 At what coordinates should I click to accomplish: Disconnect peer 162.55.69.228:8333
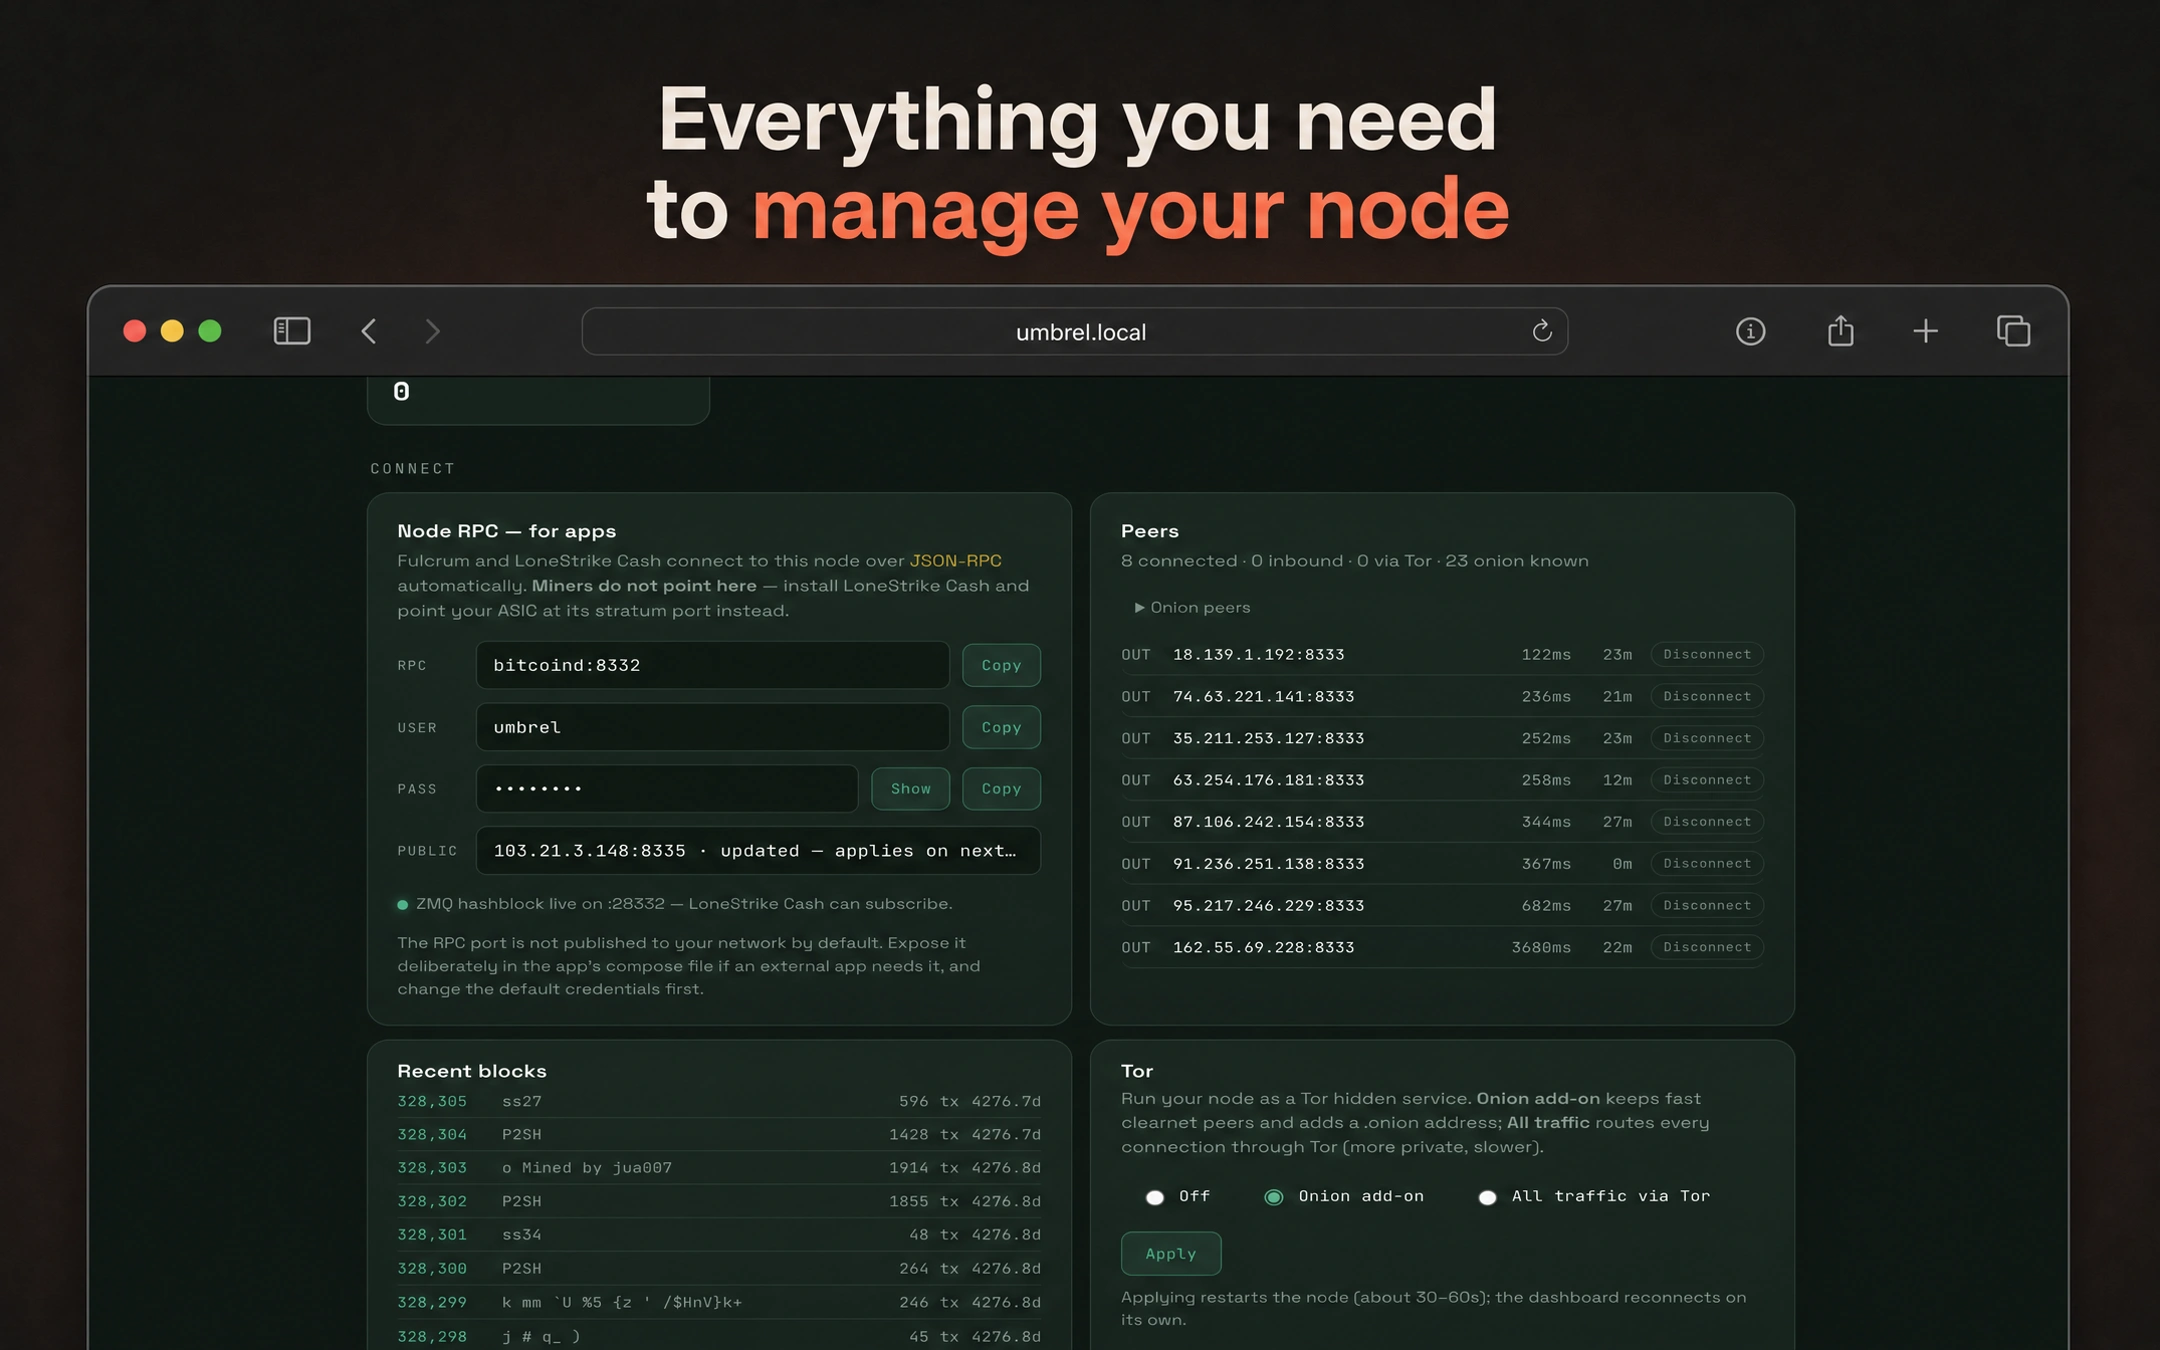[1706, 947]
